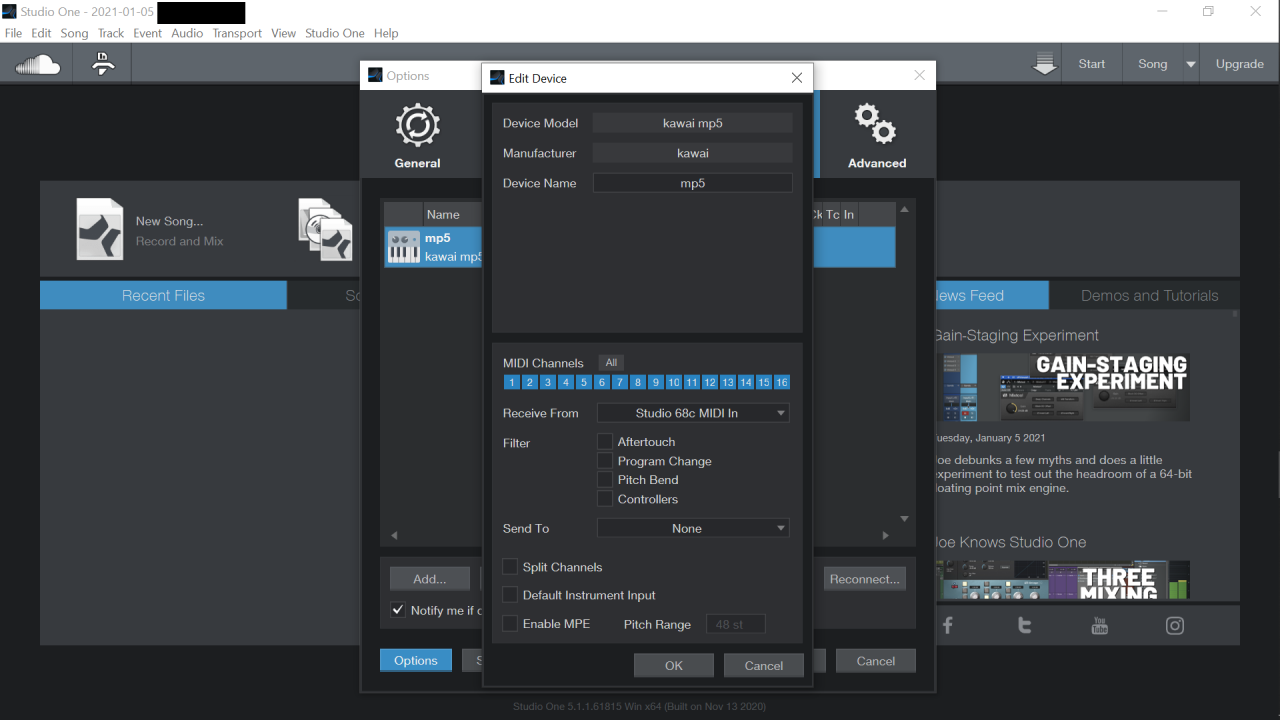
Task: Open the Song menu
Action: click(74, 33)
